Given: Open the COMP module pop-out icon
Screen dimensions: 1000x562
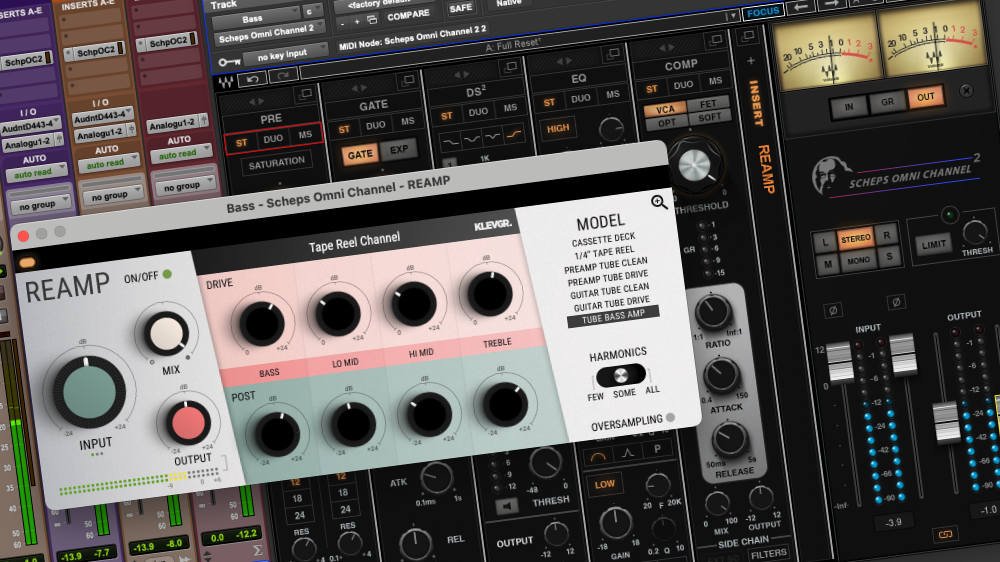Looking at the screenshot, I should point(716,40).
